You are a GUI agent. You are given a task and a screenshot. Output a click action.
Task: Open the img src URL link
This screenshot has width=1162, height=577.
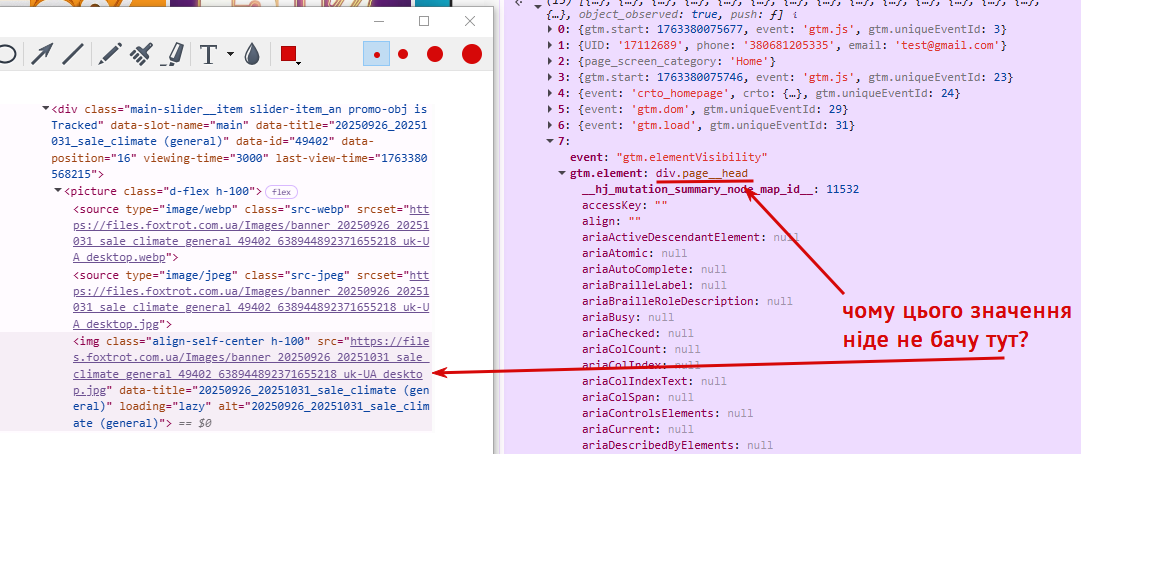(251, 365)
